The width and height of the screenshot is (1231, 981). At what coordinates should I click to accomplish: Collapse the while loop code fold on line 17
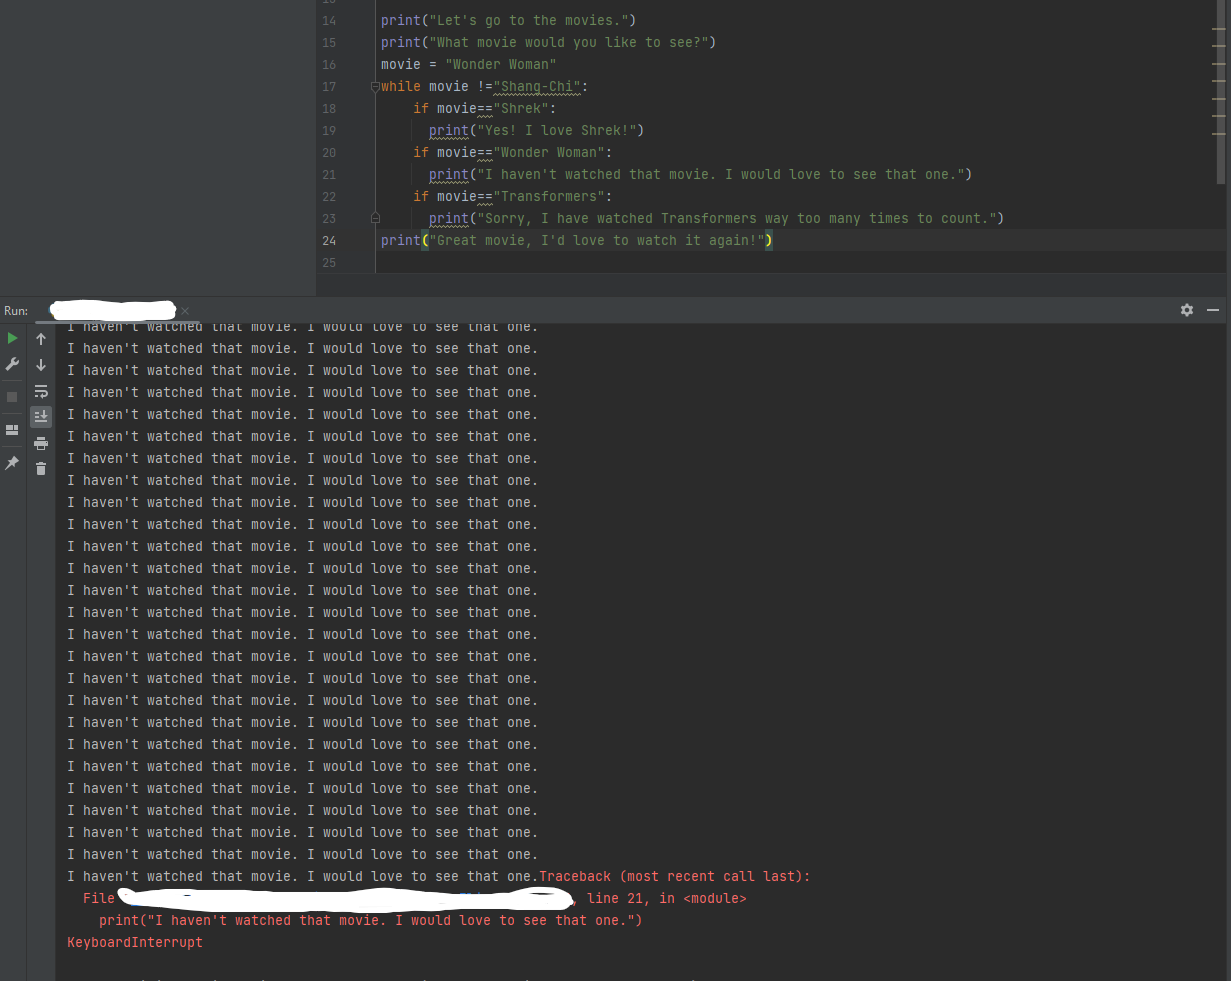[x=374, y=86]
